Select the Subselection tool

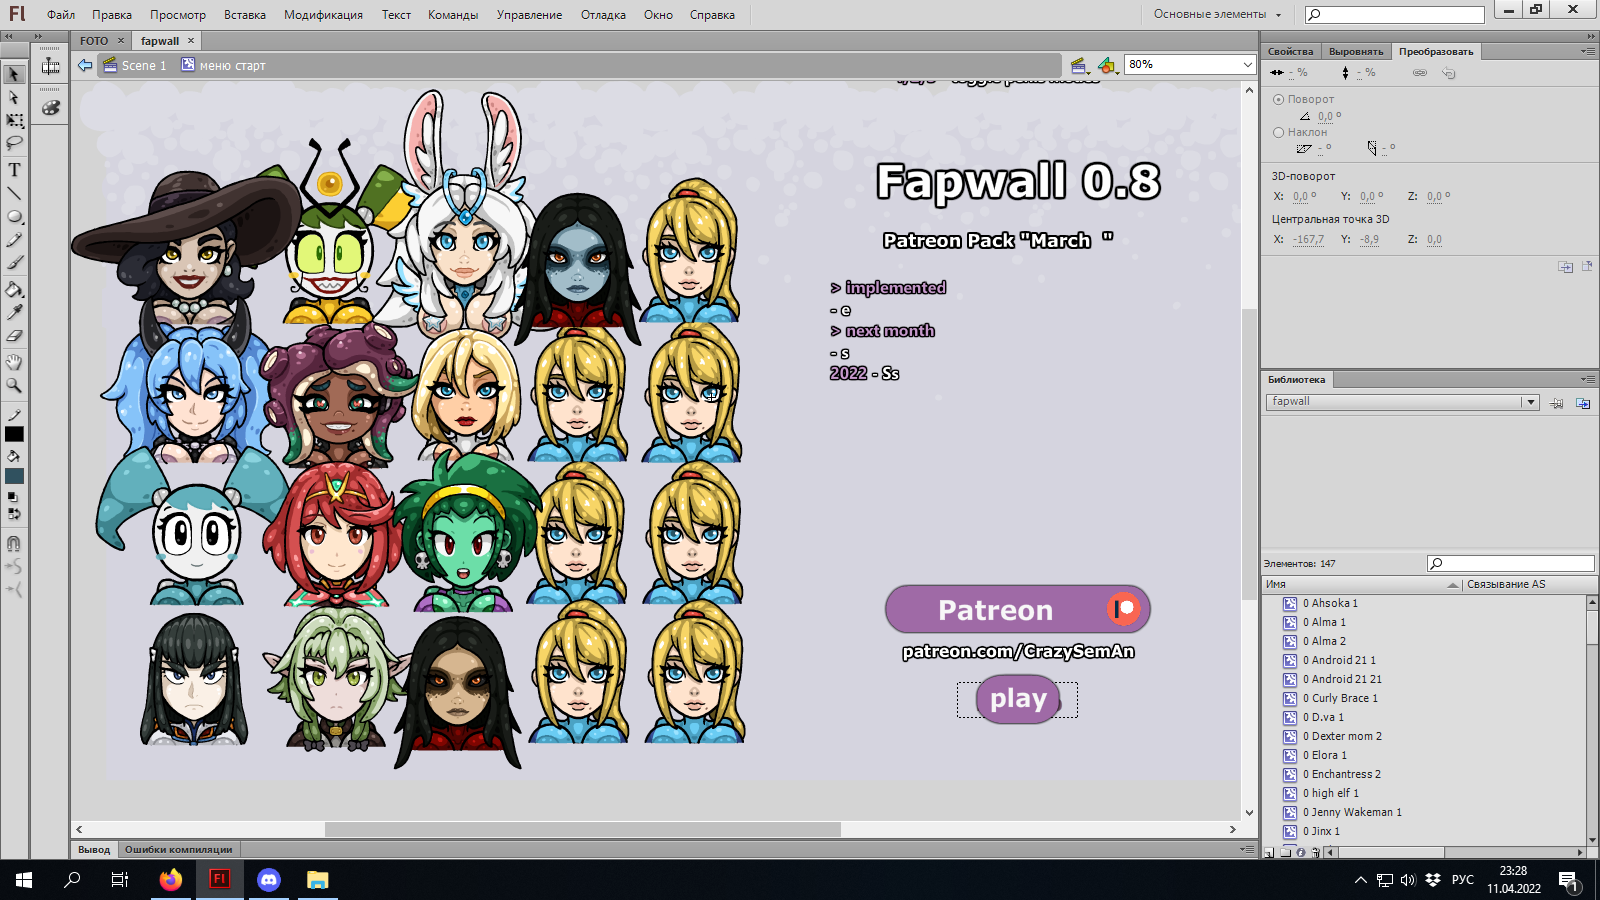pyautogui.click(x=14, y=98)
